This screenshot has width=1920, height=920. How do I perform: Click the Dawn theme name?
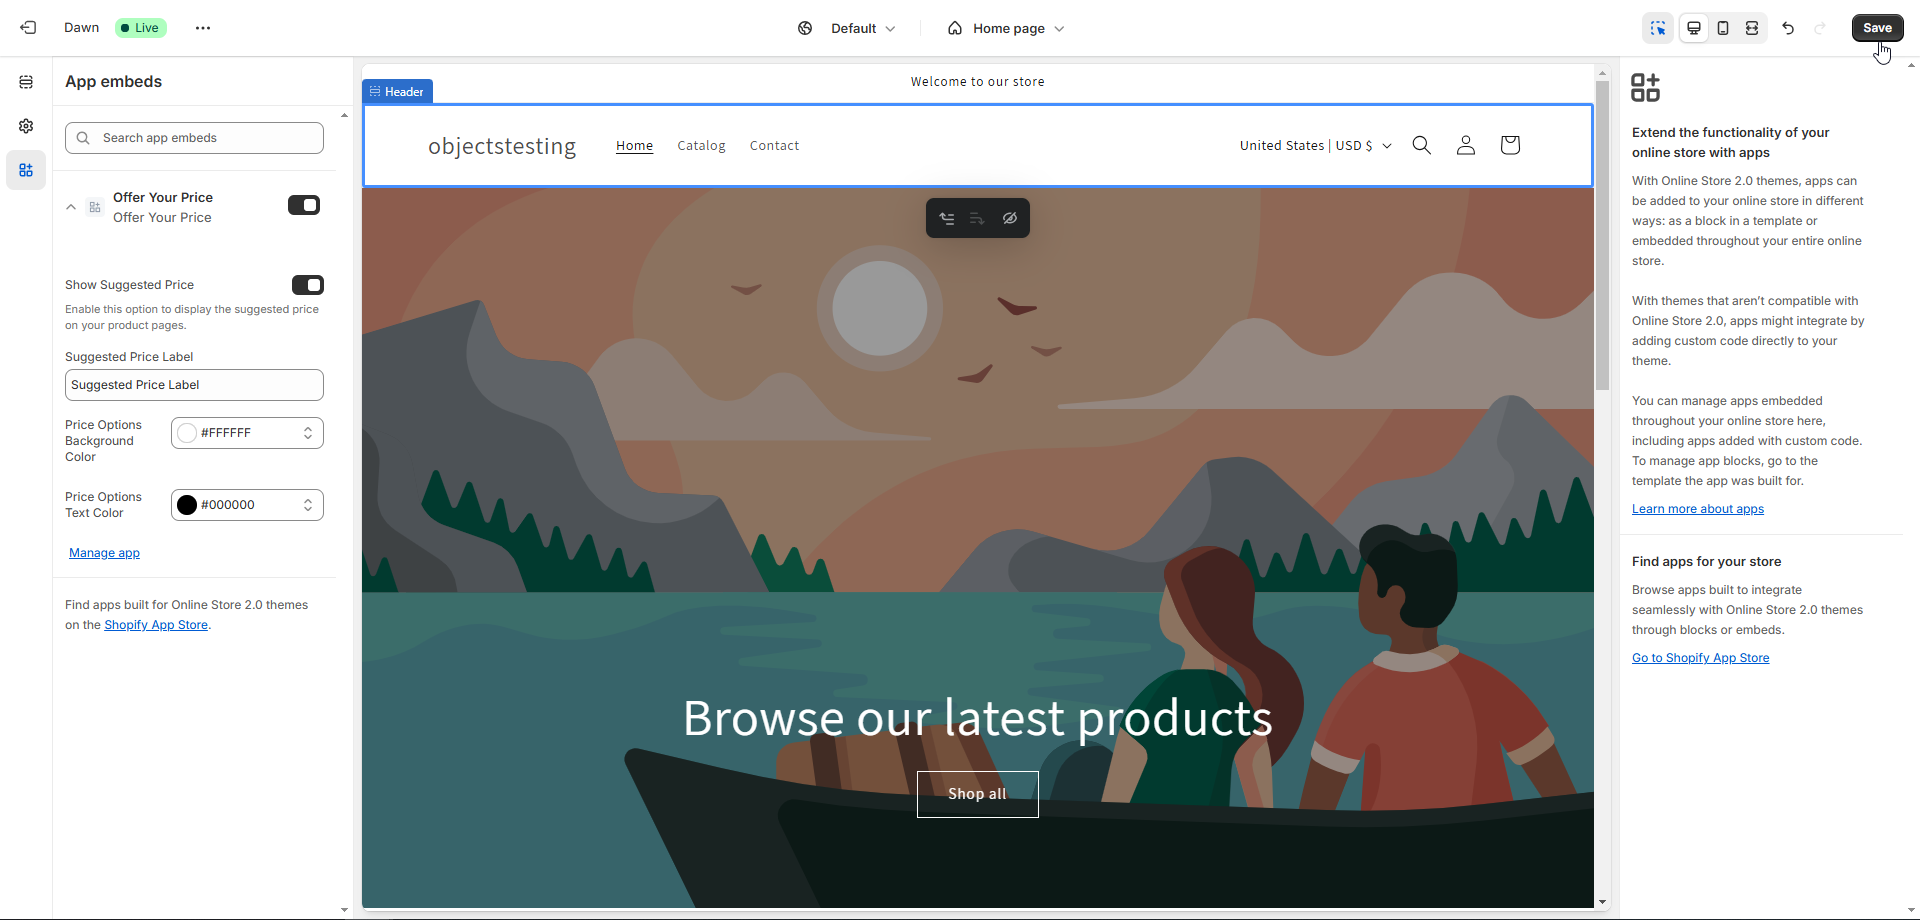pos(81,28)
